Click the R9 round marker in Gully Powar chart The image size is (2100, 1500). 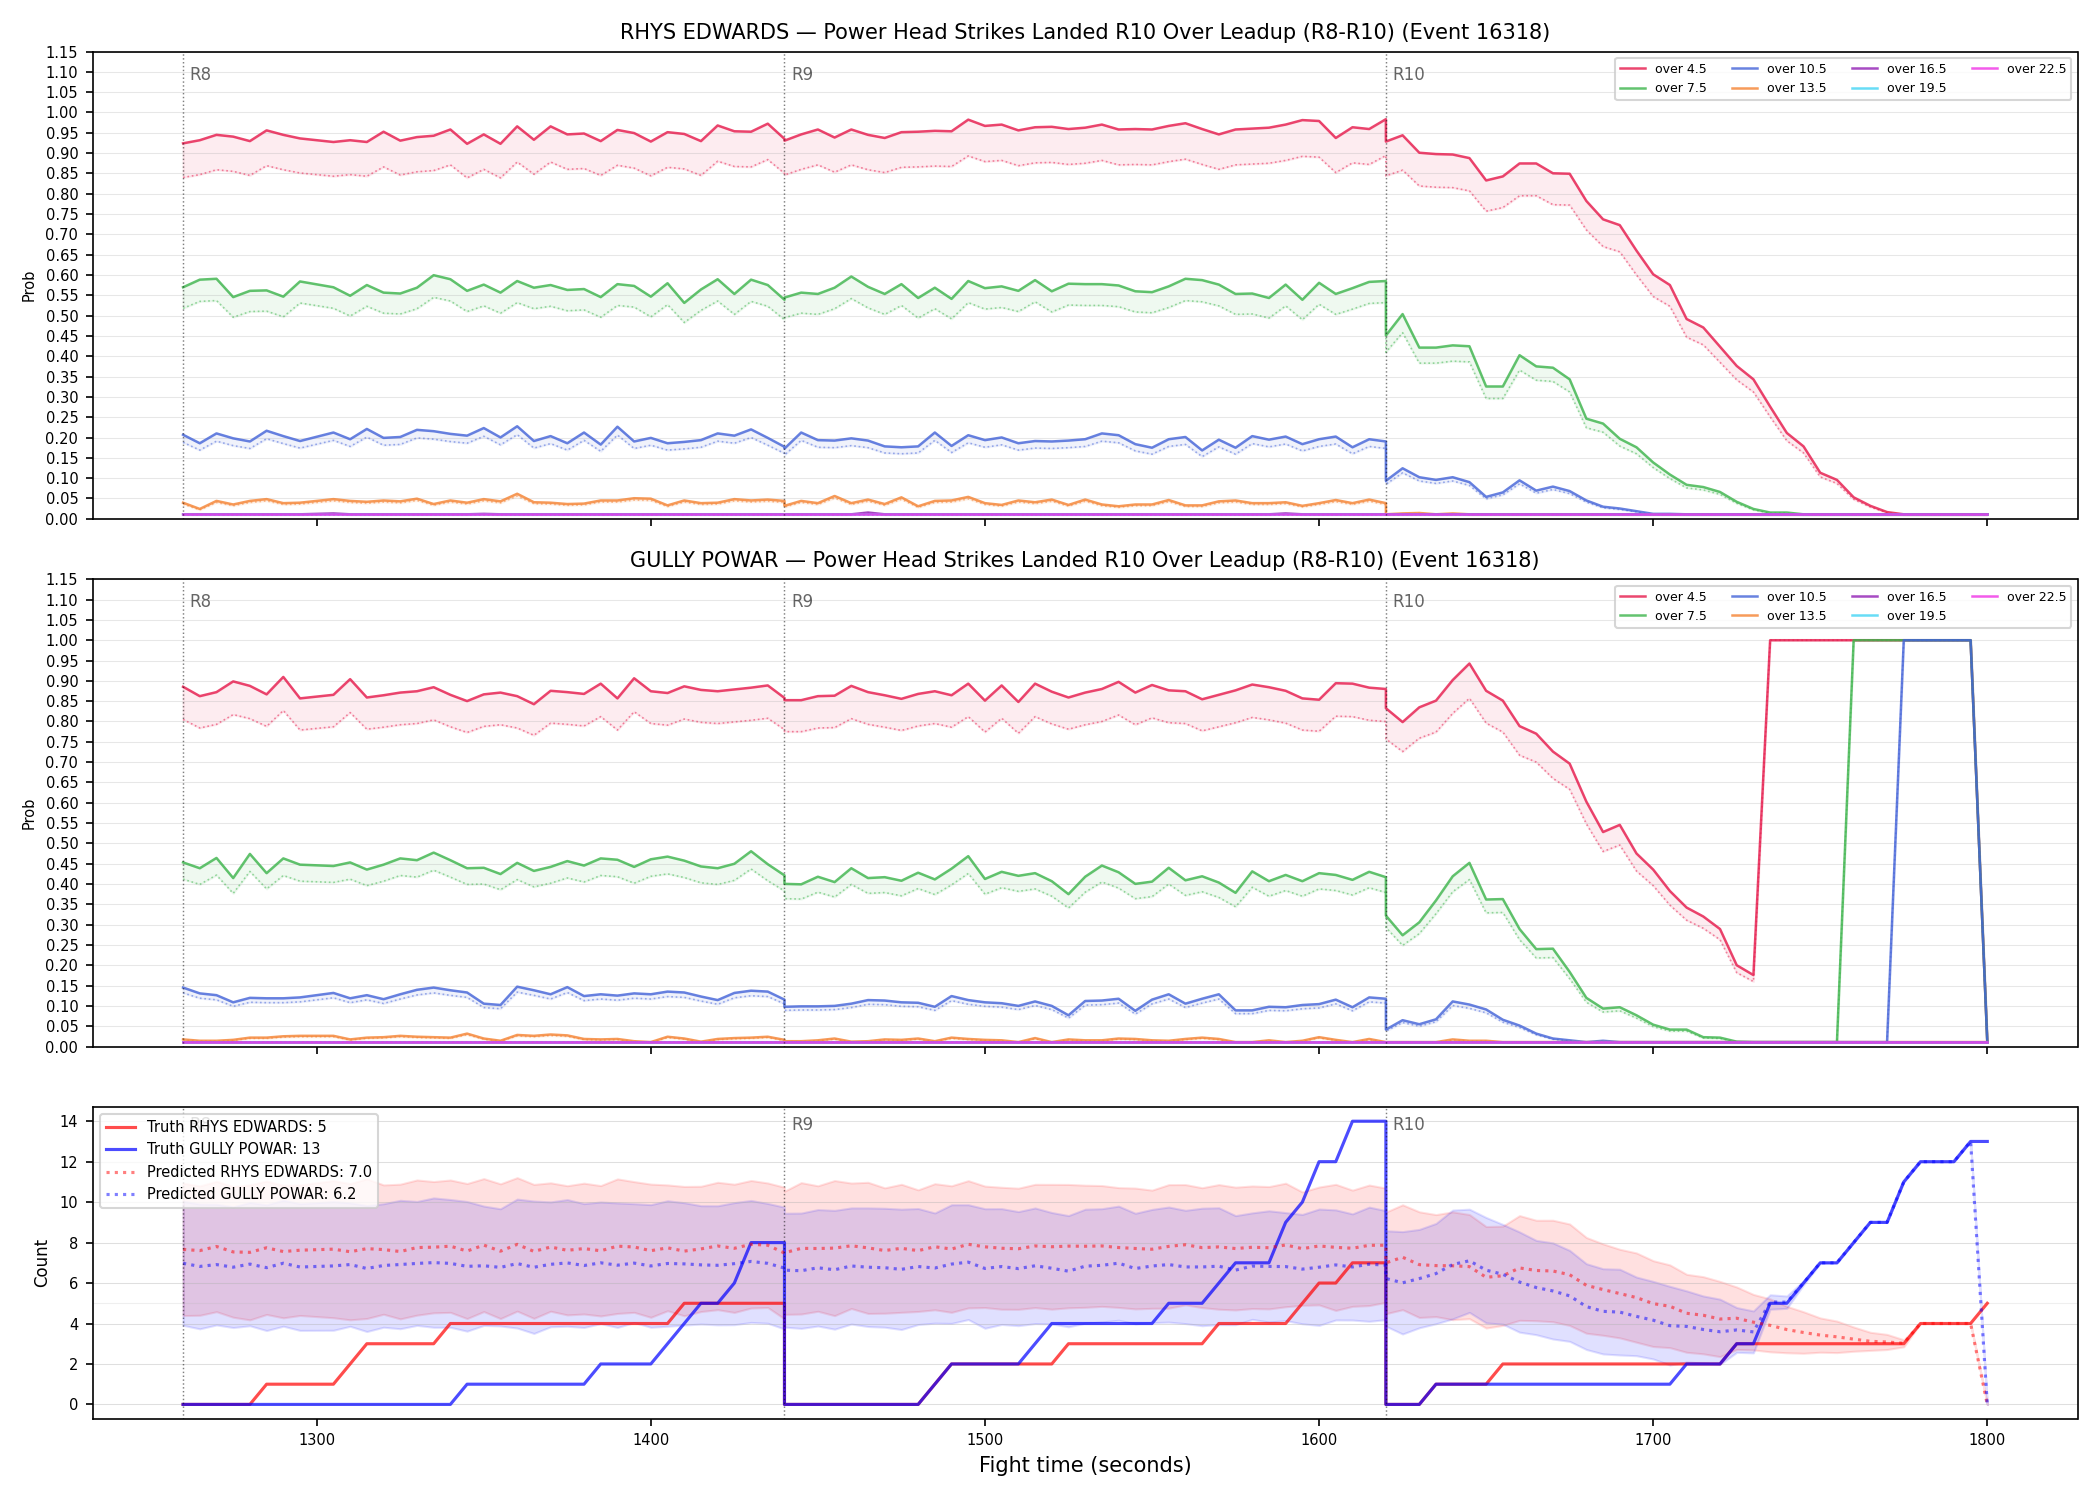pos(802,601)
